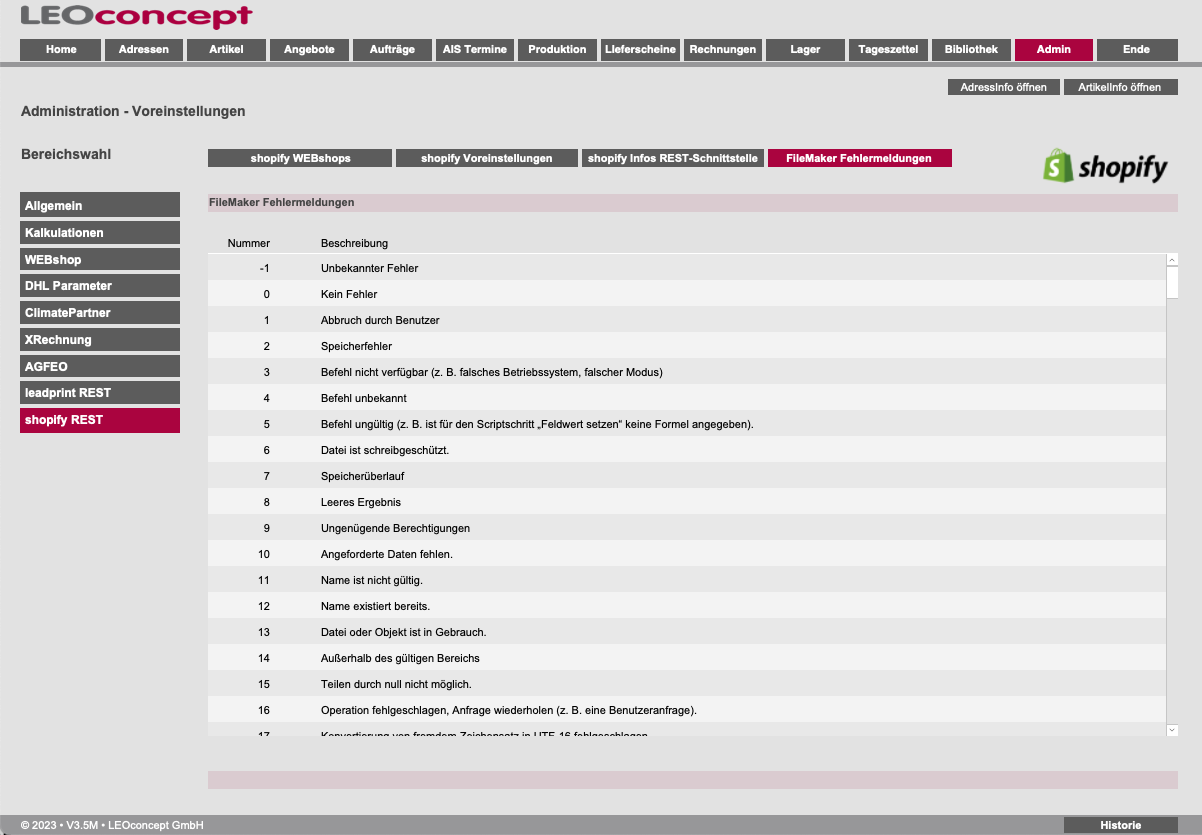Select 'Datei ist schreibgeschützt.' row

[x=687, y=450]
